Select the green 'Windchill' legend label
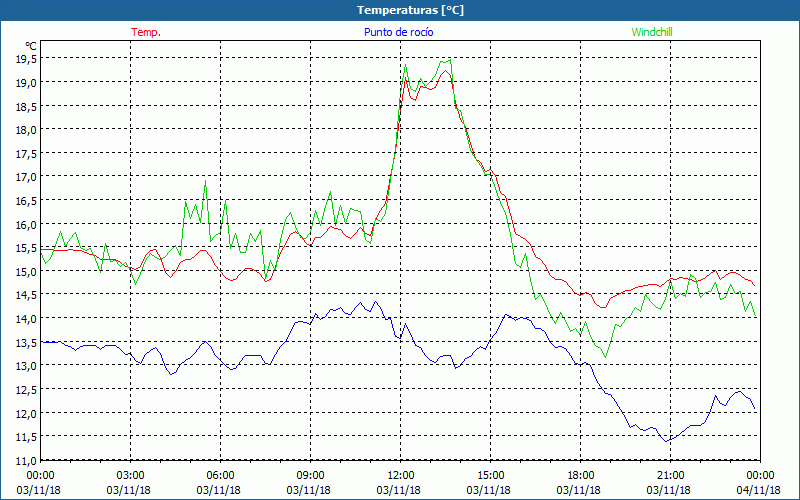 point(652,32)
